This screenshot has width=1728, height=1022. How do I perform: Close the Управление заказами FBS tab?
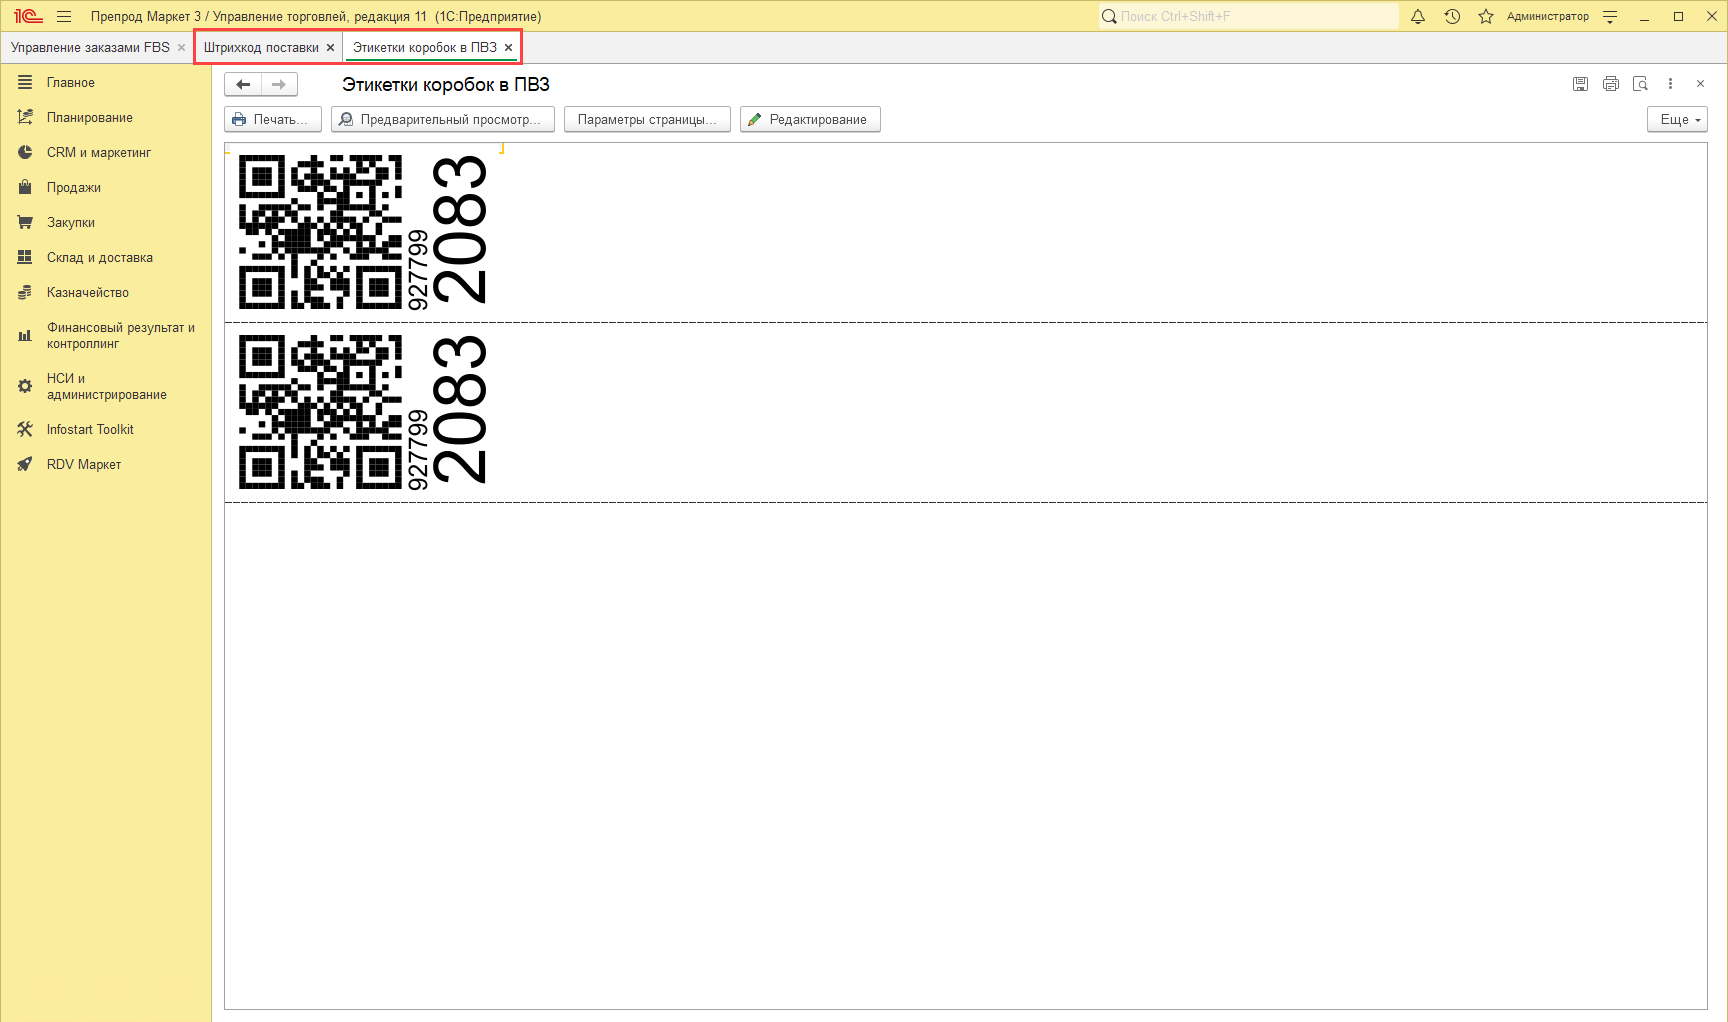[181, 48]
